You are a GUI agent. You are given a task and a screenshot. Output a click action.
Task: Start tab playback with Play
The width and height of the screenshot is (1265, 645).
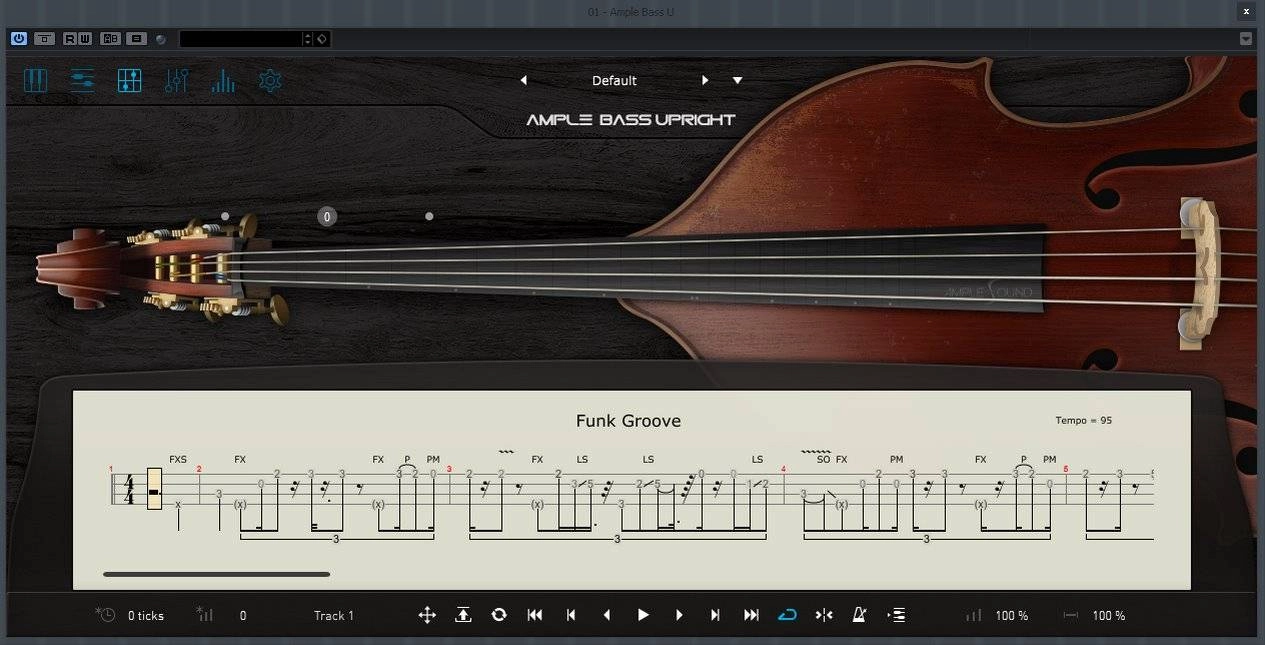click(643, 615)
